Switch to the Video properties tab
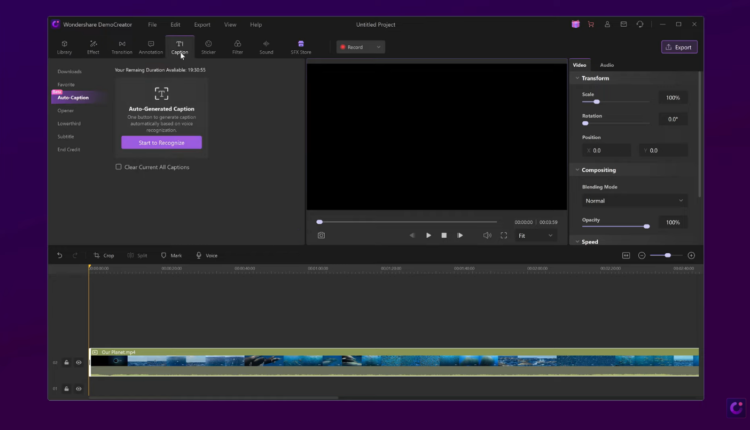Screen dimensions: 750x430 tap(580, 65)
